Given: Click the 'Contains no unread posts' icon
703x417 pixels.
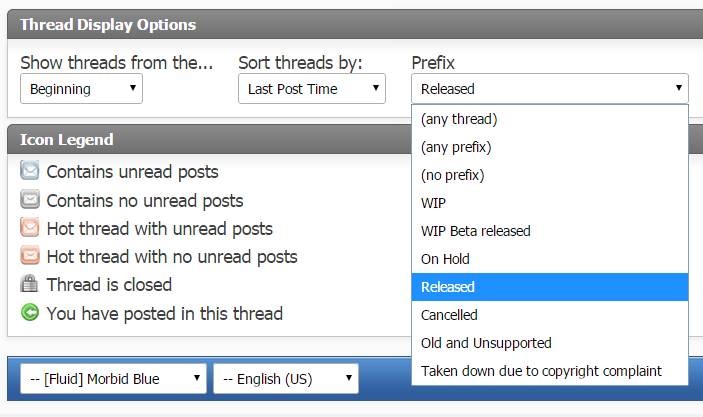Looking at the screenshot, I should point(30,200).
